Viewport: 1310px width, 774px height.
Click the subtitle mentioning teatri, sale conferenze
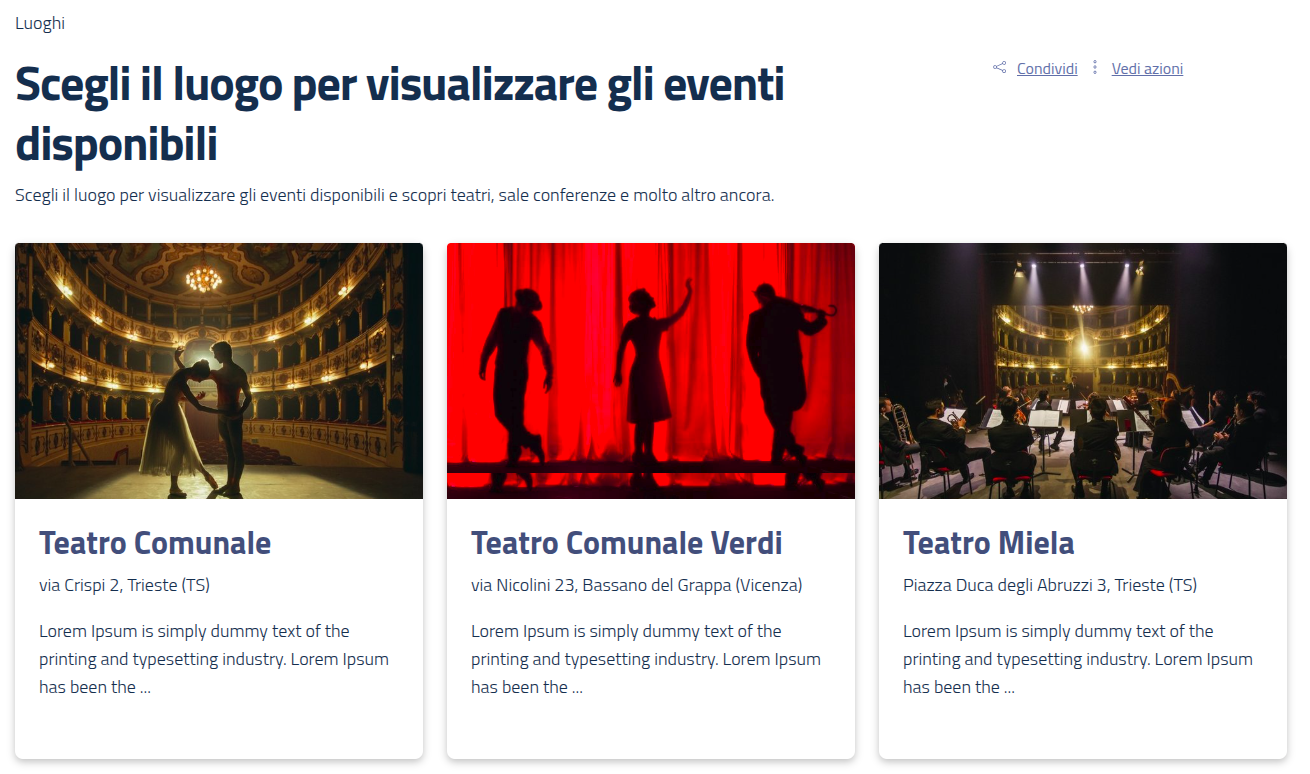(x=394, y=195)
